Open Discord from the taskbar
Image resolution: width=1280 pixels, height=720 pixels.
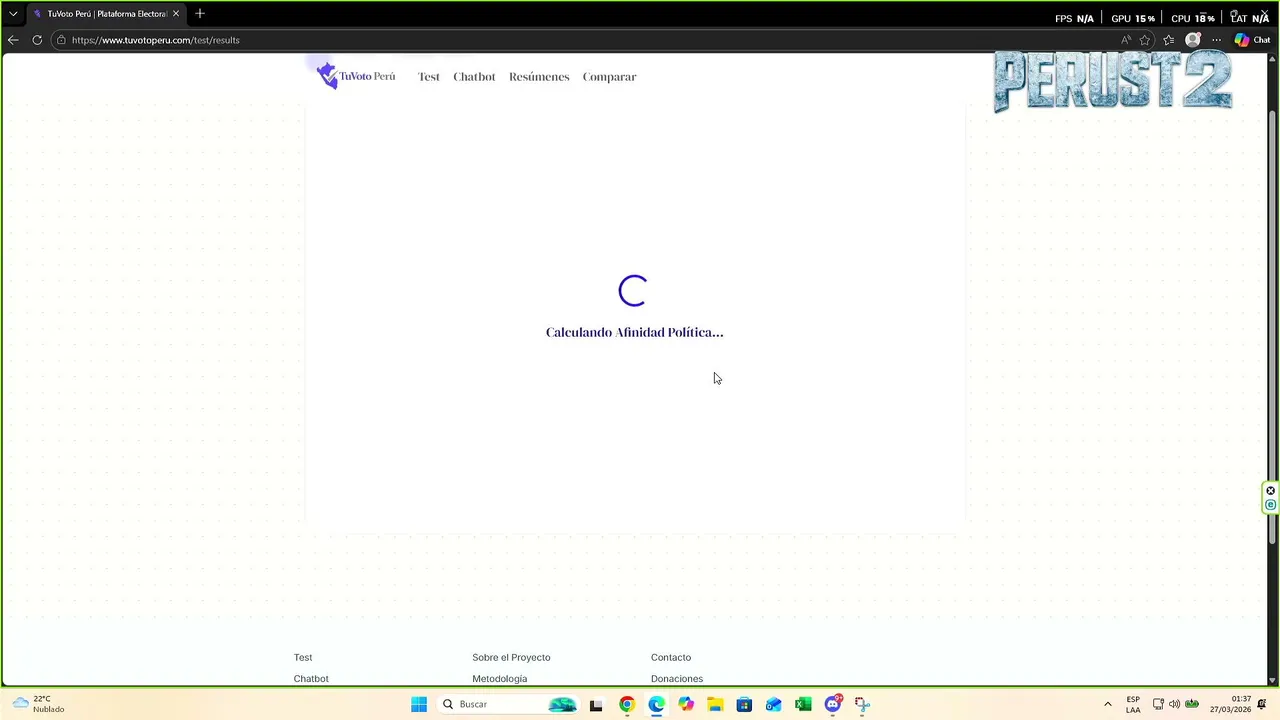pyautogui.click(x=833, y=704)
